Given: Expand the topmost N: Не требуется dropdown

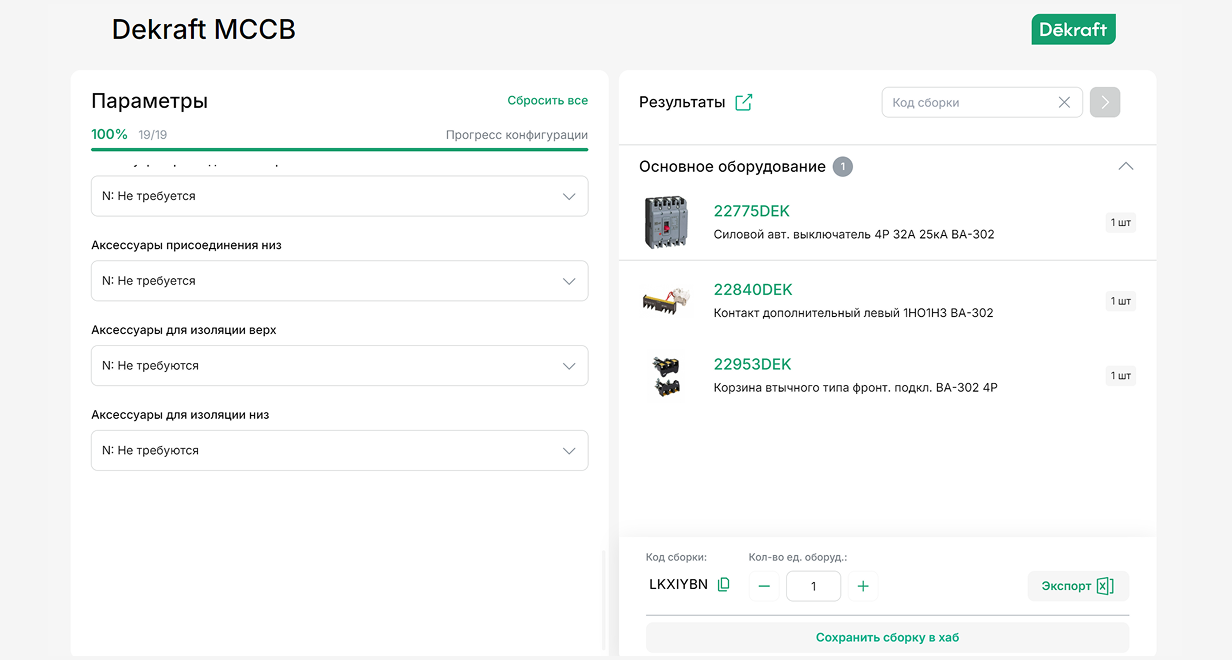Looking at the screenshot, I should (x=339, y=196).
